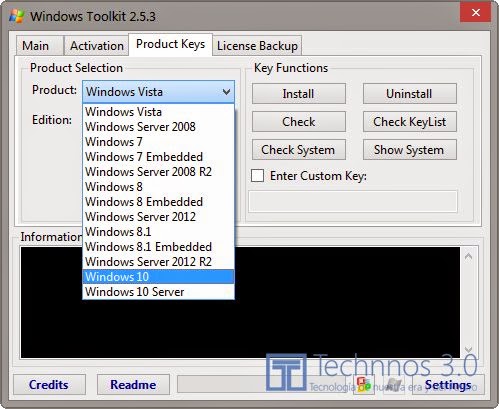The image size is (499, 409).
Task: Choose Windows Server 2012 option
Action: pos(158,217)
